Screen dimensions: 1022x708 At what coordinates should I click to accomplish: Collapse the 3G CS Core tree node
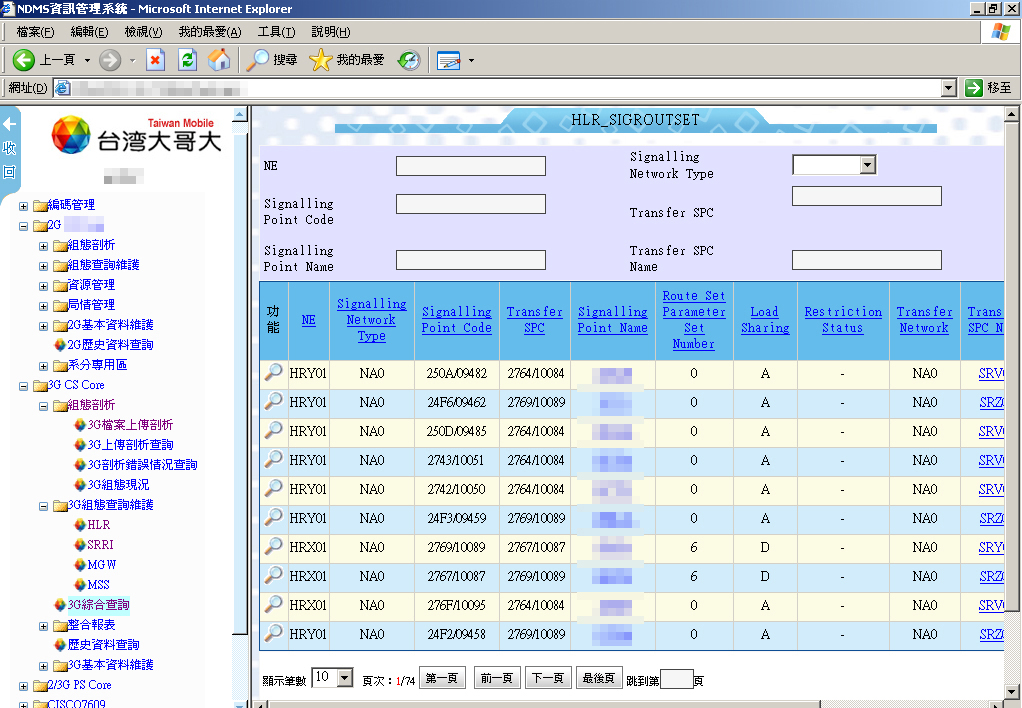[x=24, y=385]
